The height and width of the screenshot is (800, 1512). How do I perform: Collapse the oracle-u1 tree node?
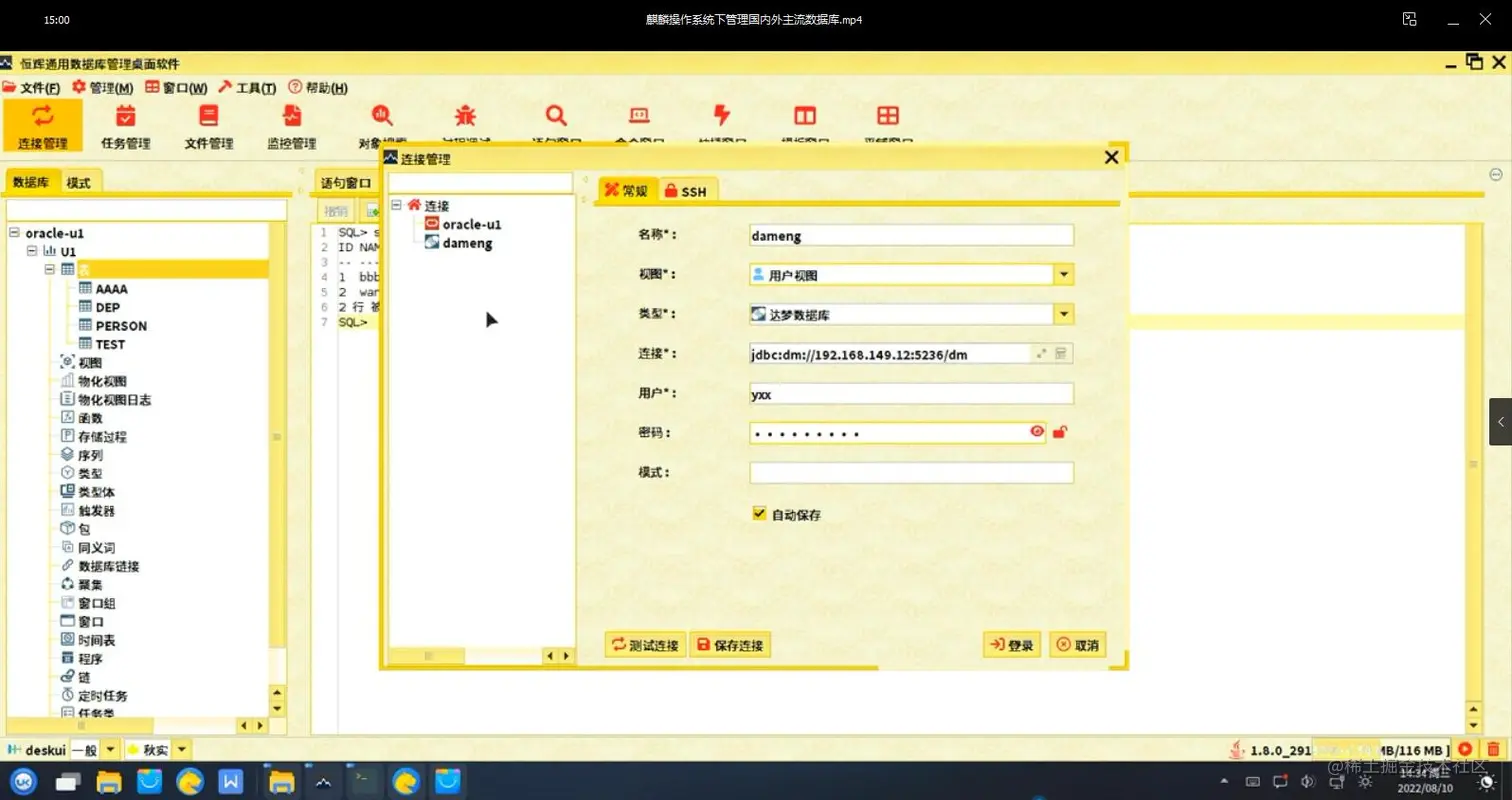point(14,233)
